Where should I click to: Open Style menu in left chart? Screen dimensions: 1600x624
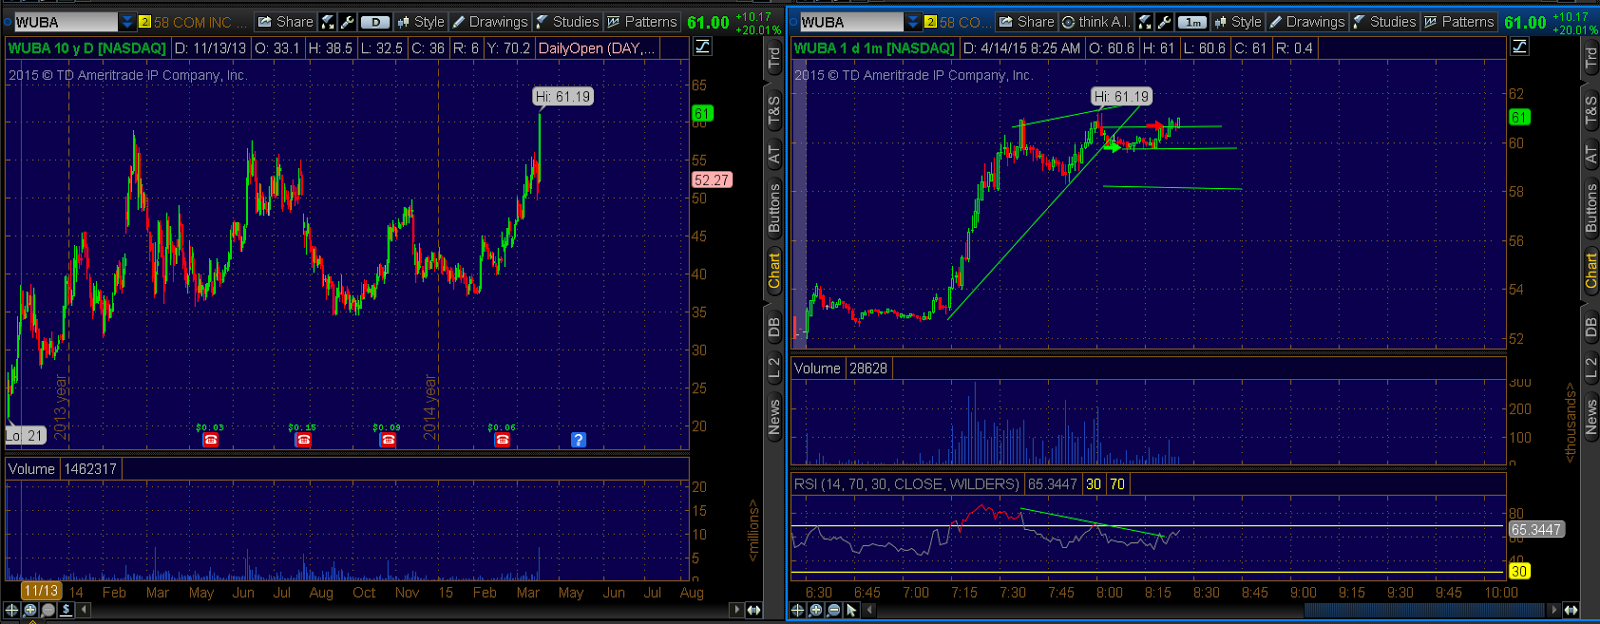pyautogui.click(x=421, y=22)
